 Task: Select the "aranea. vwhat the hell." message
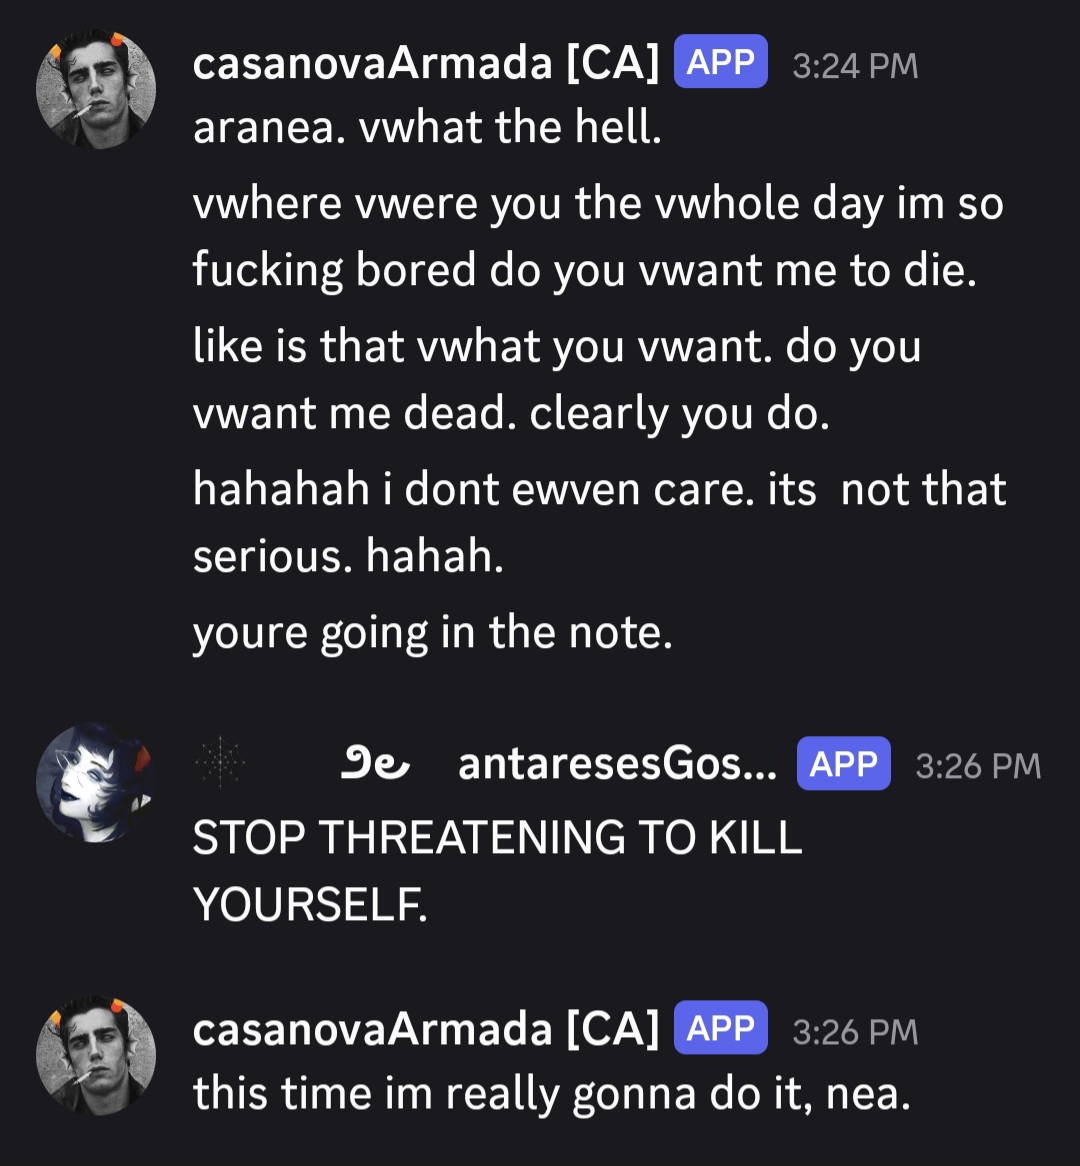tap(428, 127)
